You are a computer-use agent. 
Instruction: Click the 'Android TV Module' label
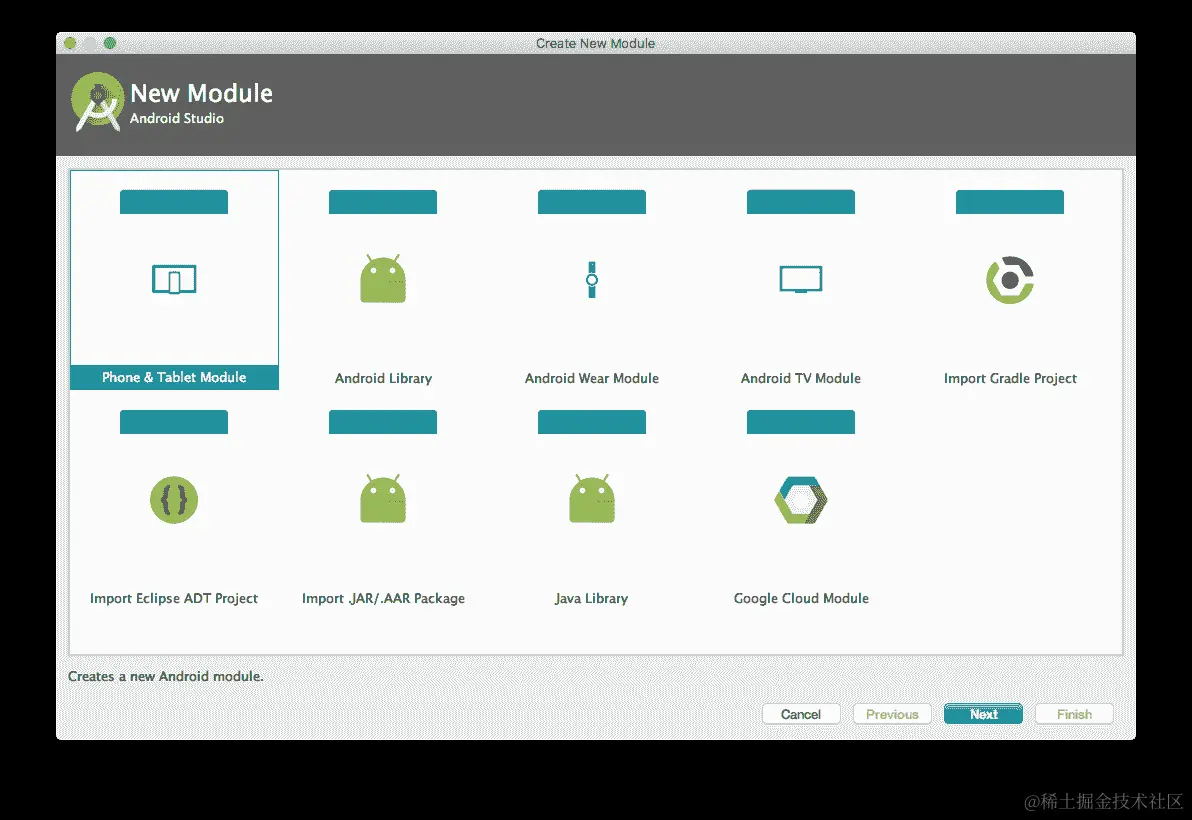tap(800, 378)
